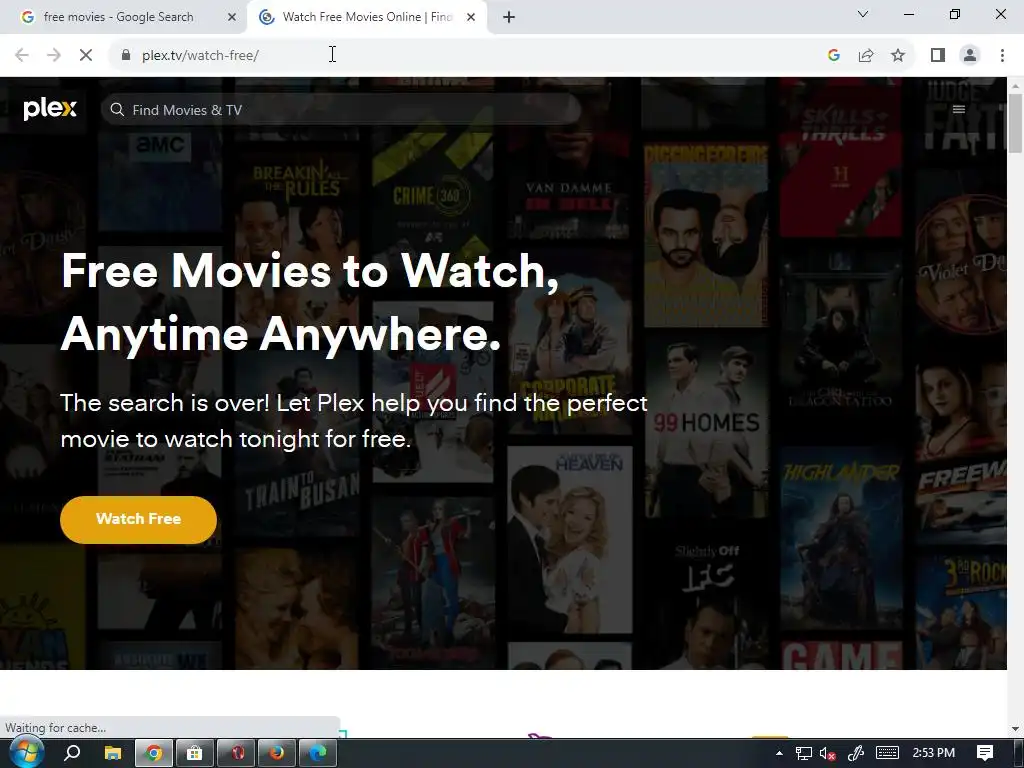Open network status tray icon
Image resolution: width=1024 pixels, height=768 pixels.
[804, 754]
